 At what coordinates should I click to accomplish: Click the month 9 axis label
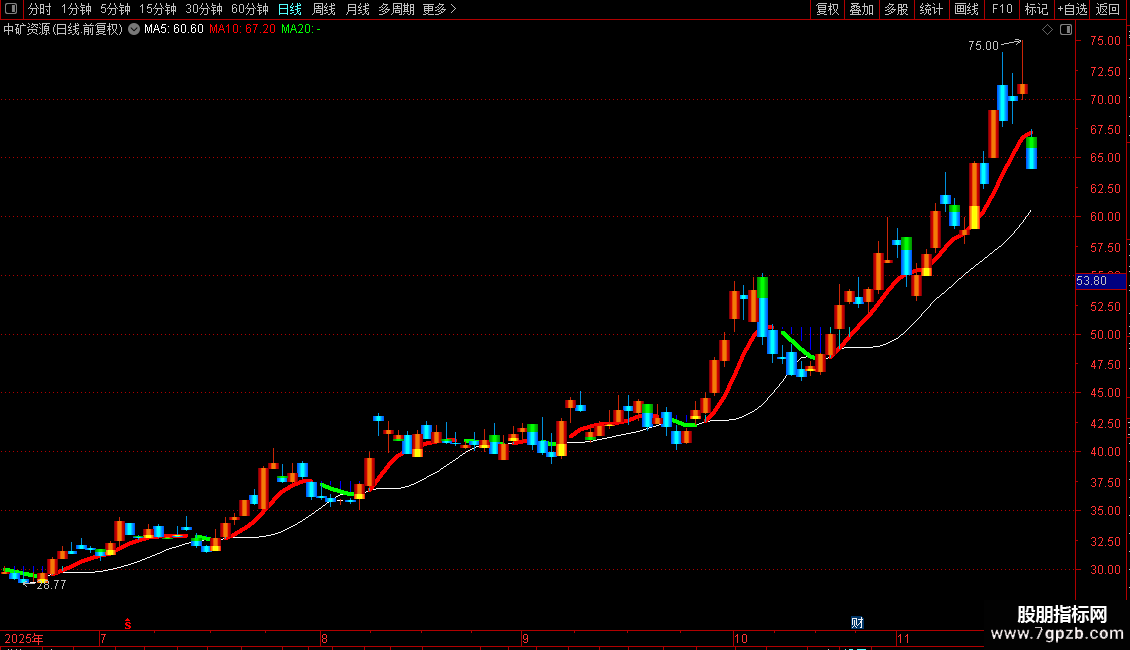pyautogui.click(x=525, y=638)
